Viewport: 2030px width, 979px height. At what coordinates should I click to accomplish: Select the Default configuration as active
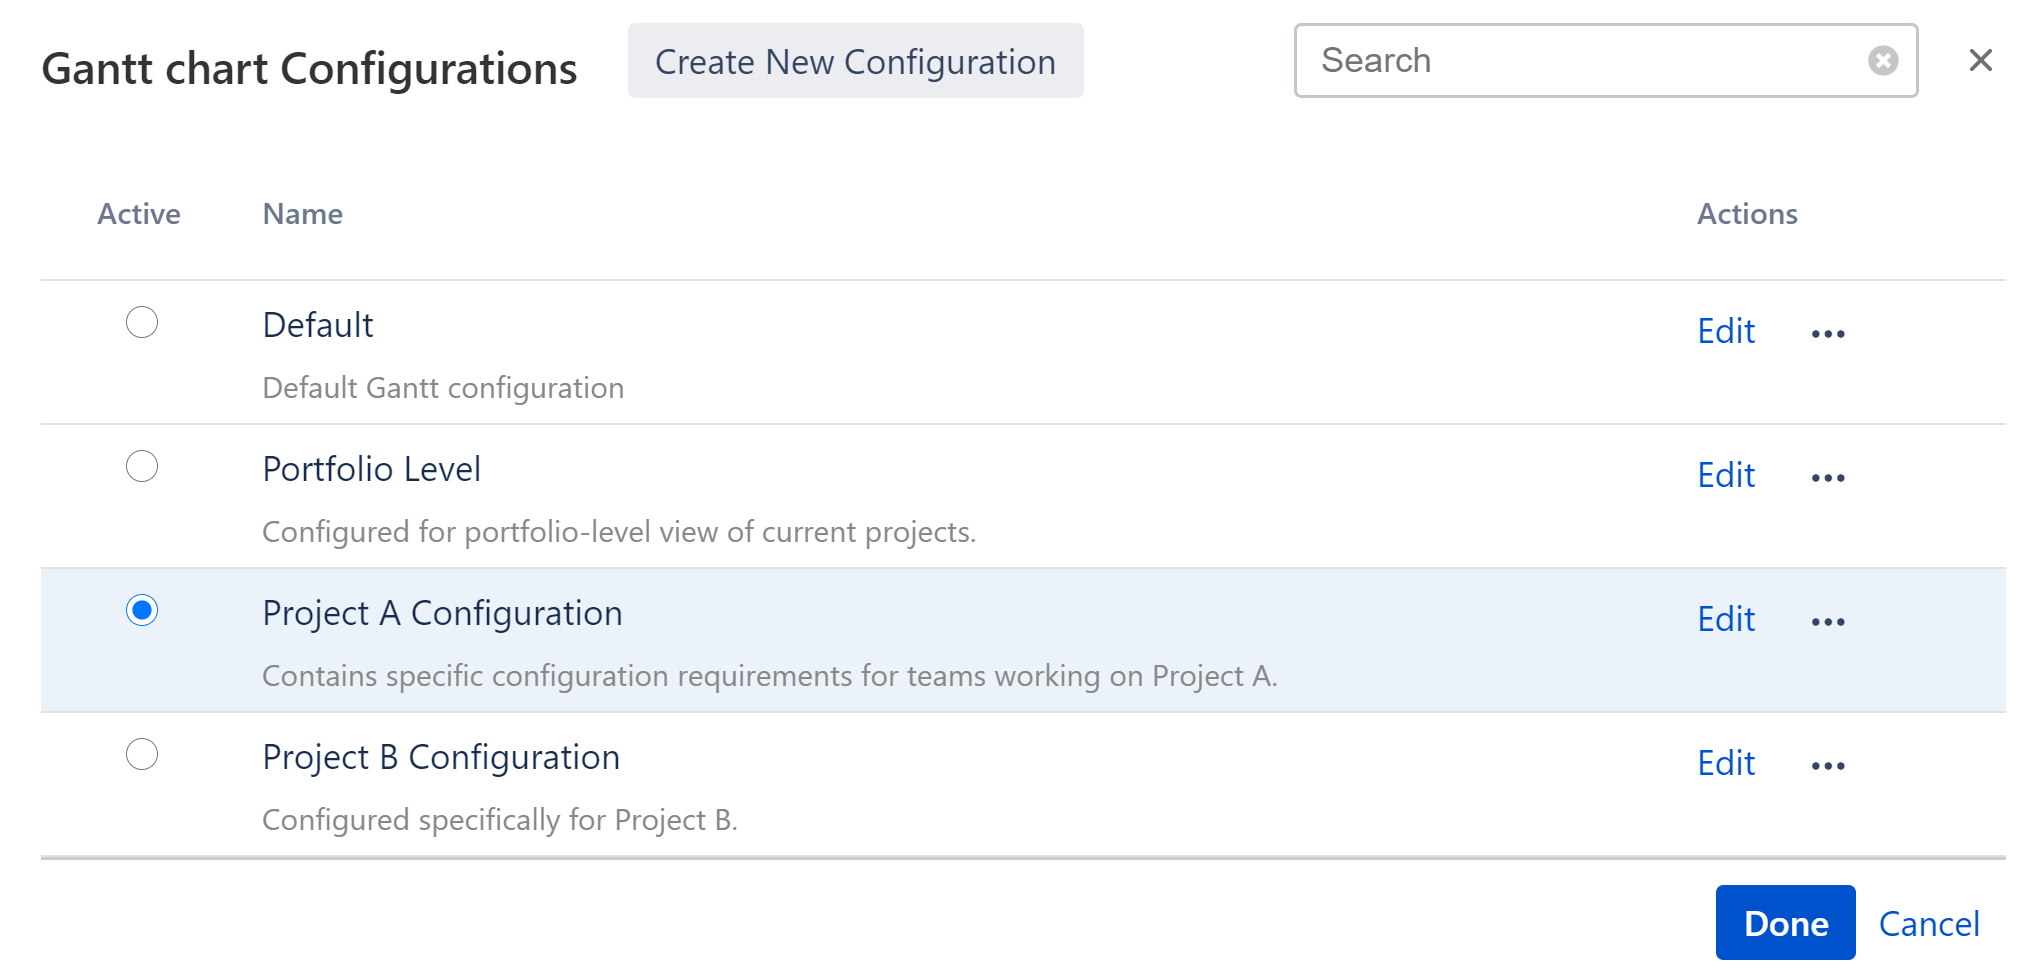tap(143, 323)
